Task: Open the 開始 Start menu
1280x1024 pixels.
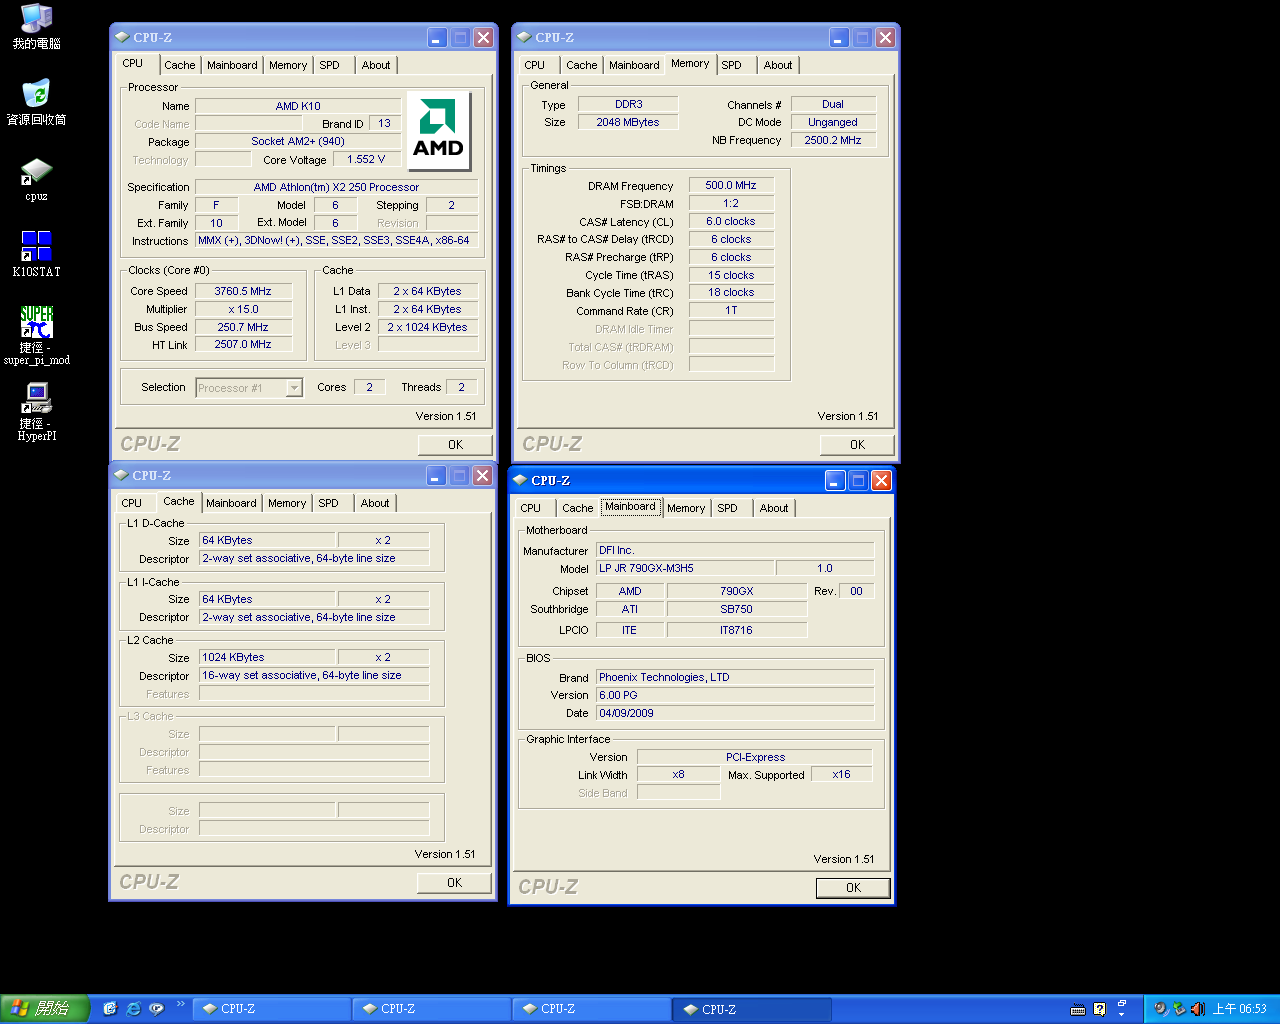Action: tap(45, 1009)
